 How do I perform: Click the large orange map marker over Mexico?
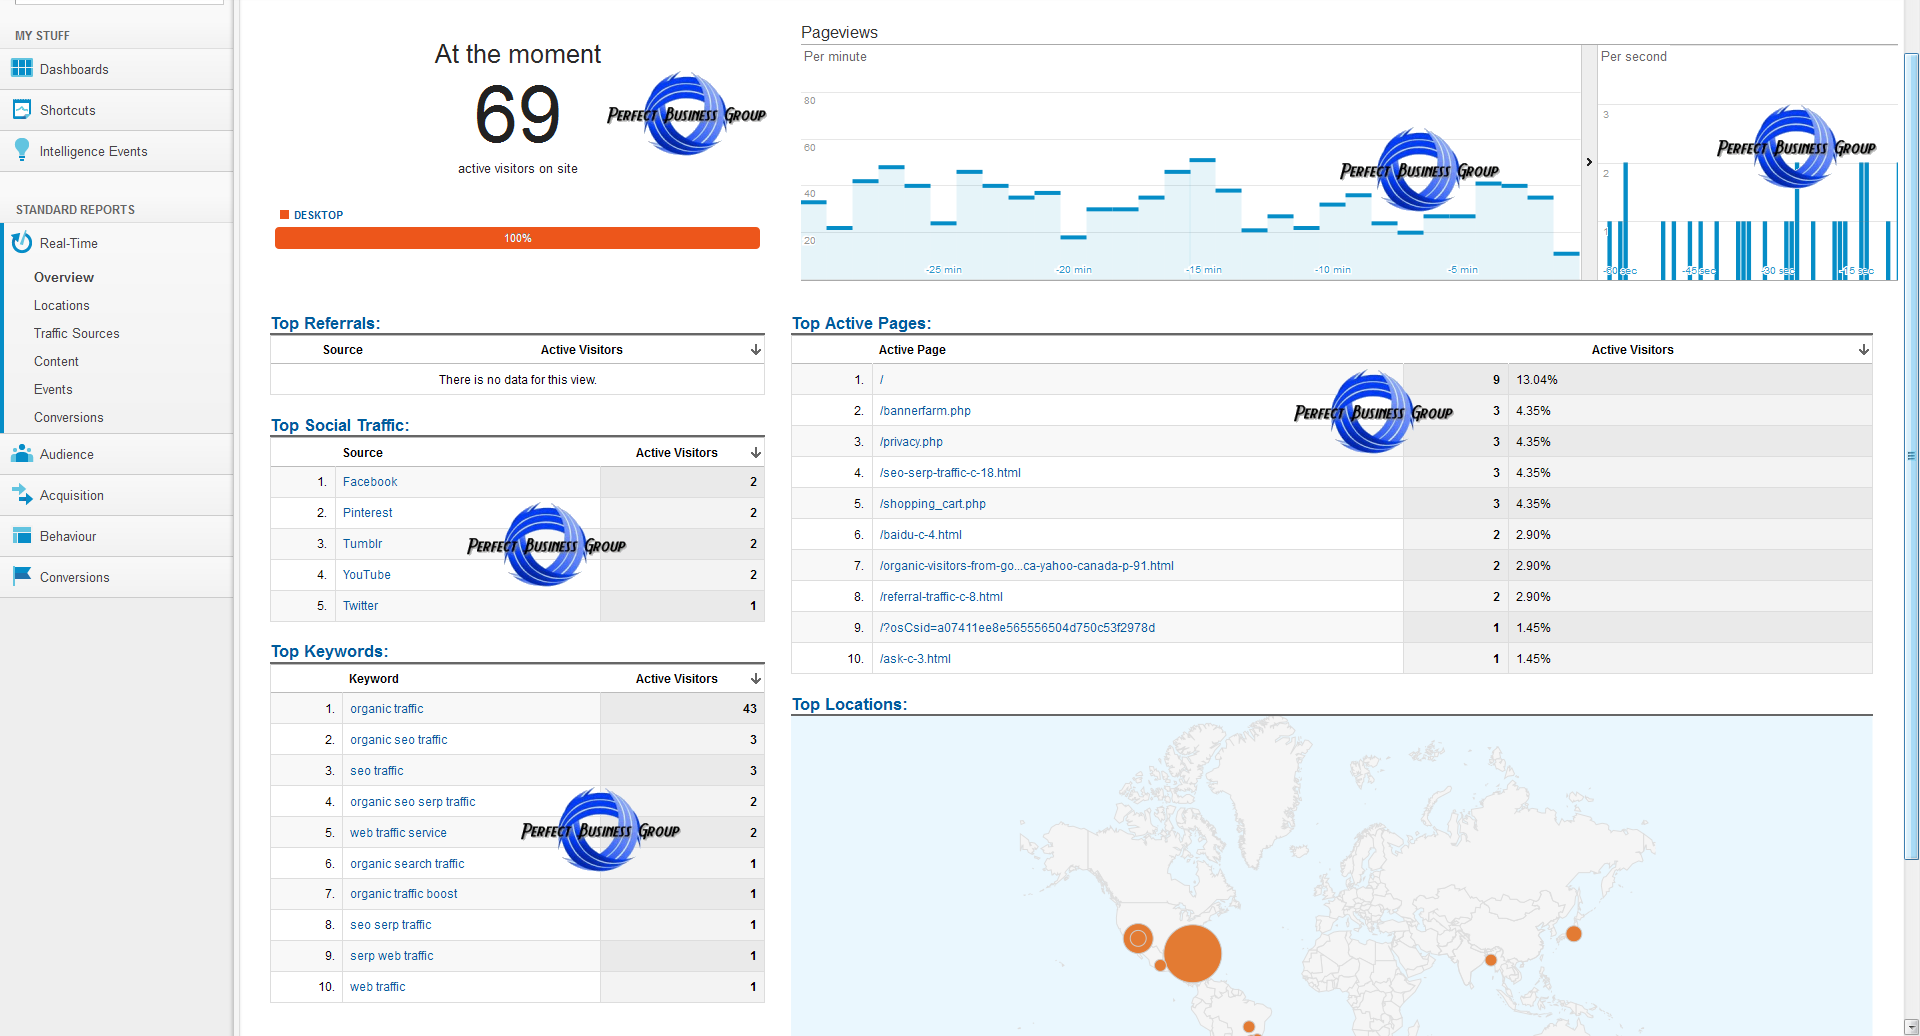pyautogui.click(x=1193, y=954)
